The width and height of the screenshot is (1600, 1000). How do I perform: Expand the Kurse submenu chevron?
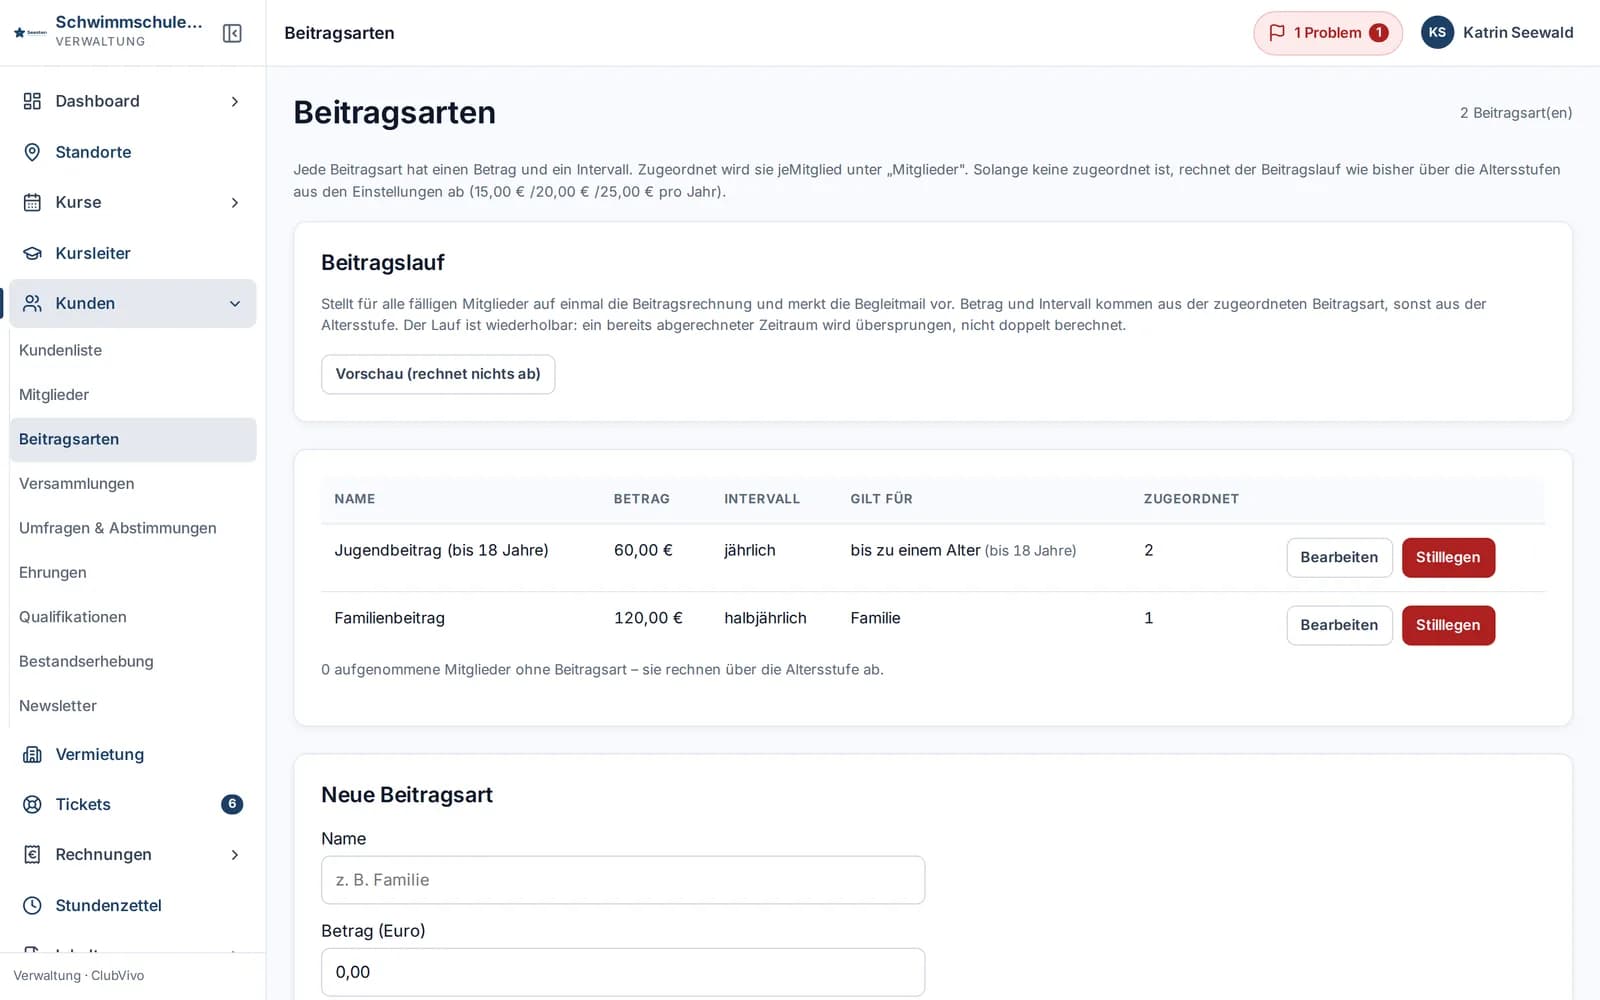click(235, 202)
